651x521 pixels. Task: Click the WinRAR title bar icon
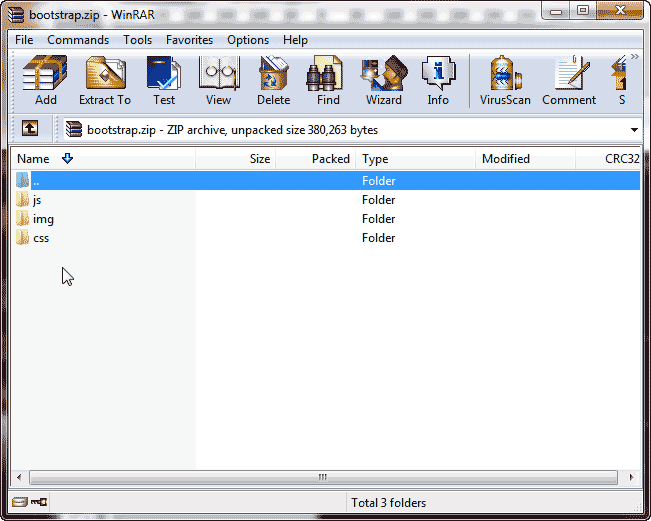(17, 15)
